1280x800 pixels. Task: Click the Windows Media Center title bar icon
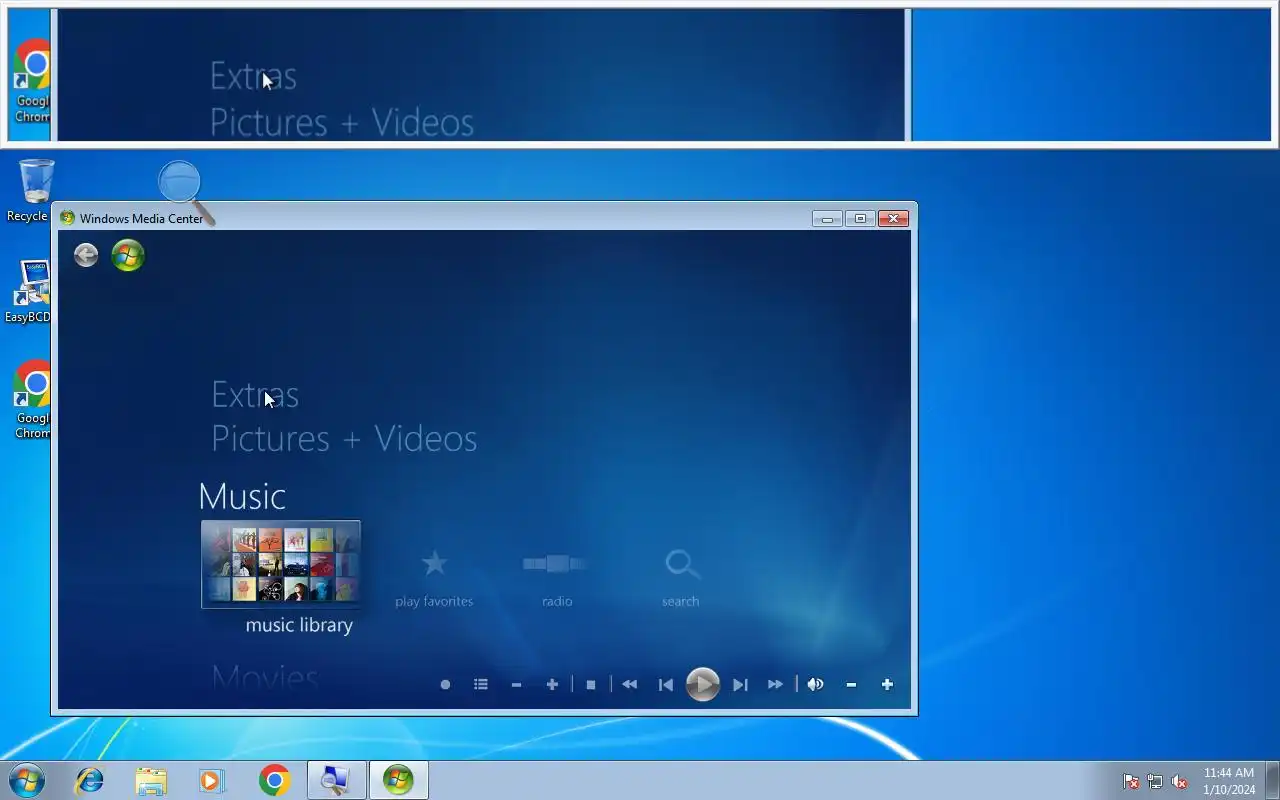click(x=67, y=218)
